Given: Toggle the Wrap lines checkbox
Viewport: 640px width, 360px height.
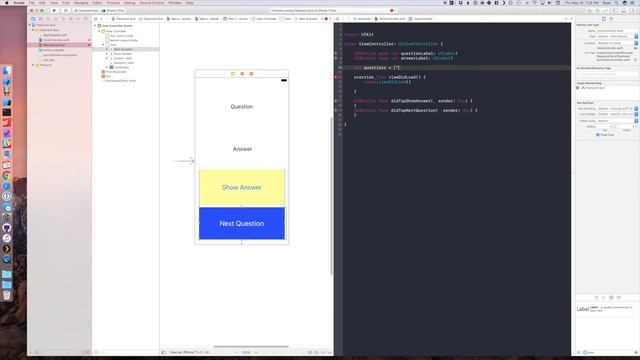Looking at the screenshot, I should tap(598, 135).
